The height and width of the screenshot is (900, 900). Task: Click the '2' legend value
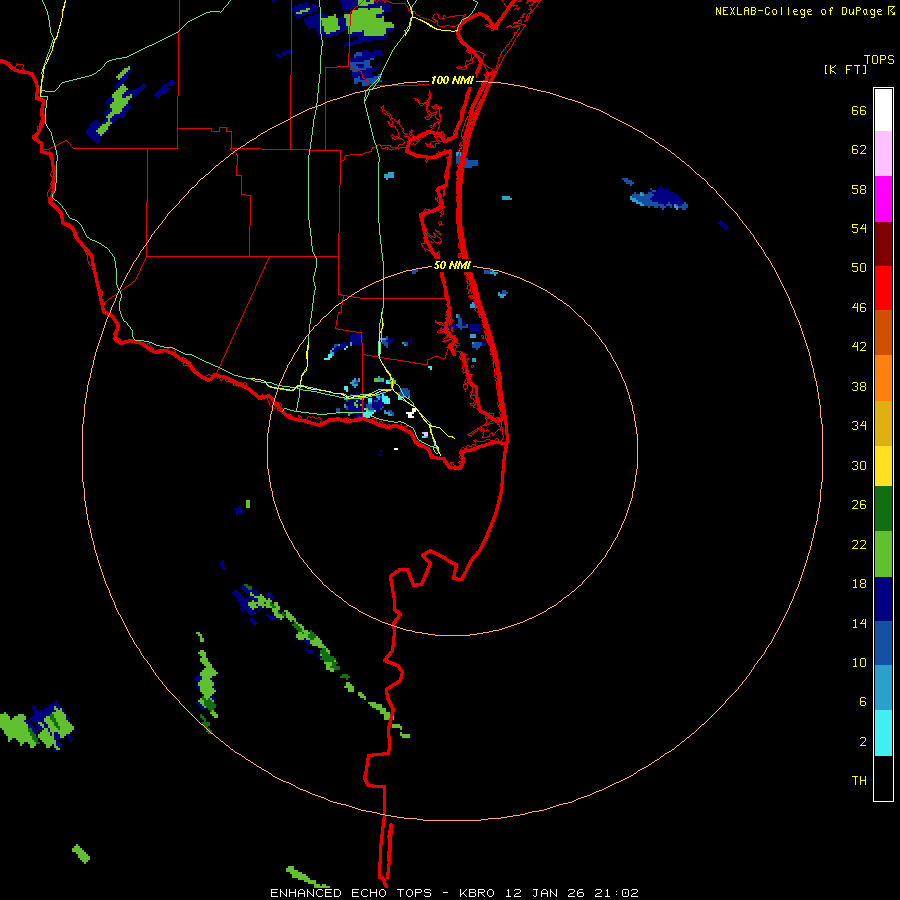[862, 742]
